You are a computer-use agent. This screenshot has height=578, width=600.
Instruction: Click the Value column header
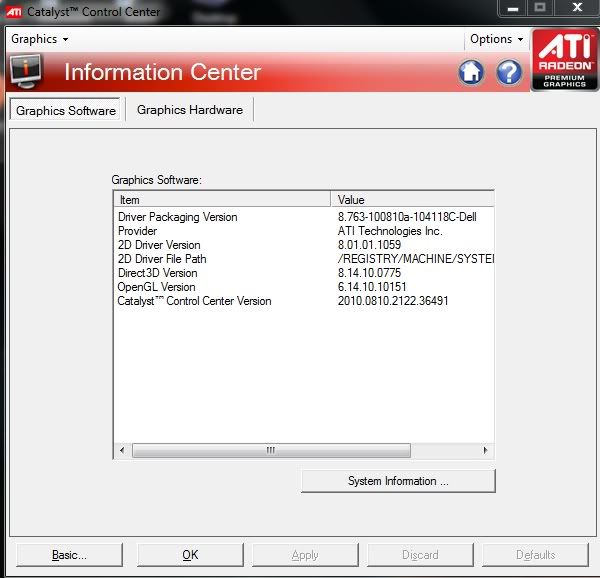(x=413, y=200)
